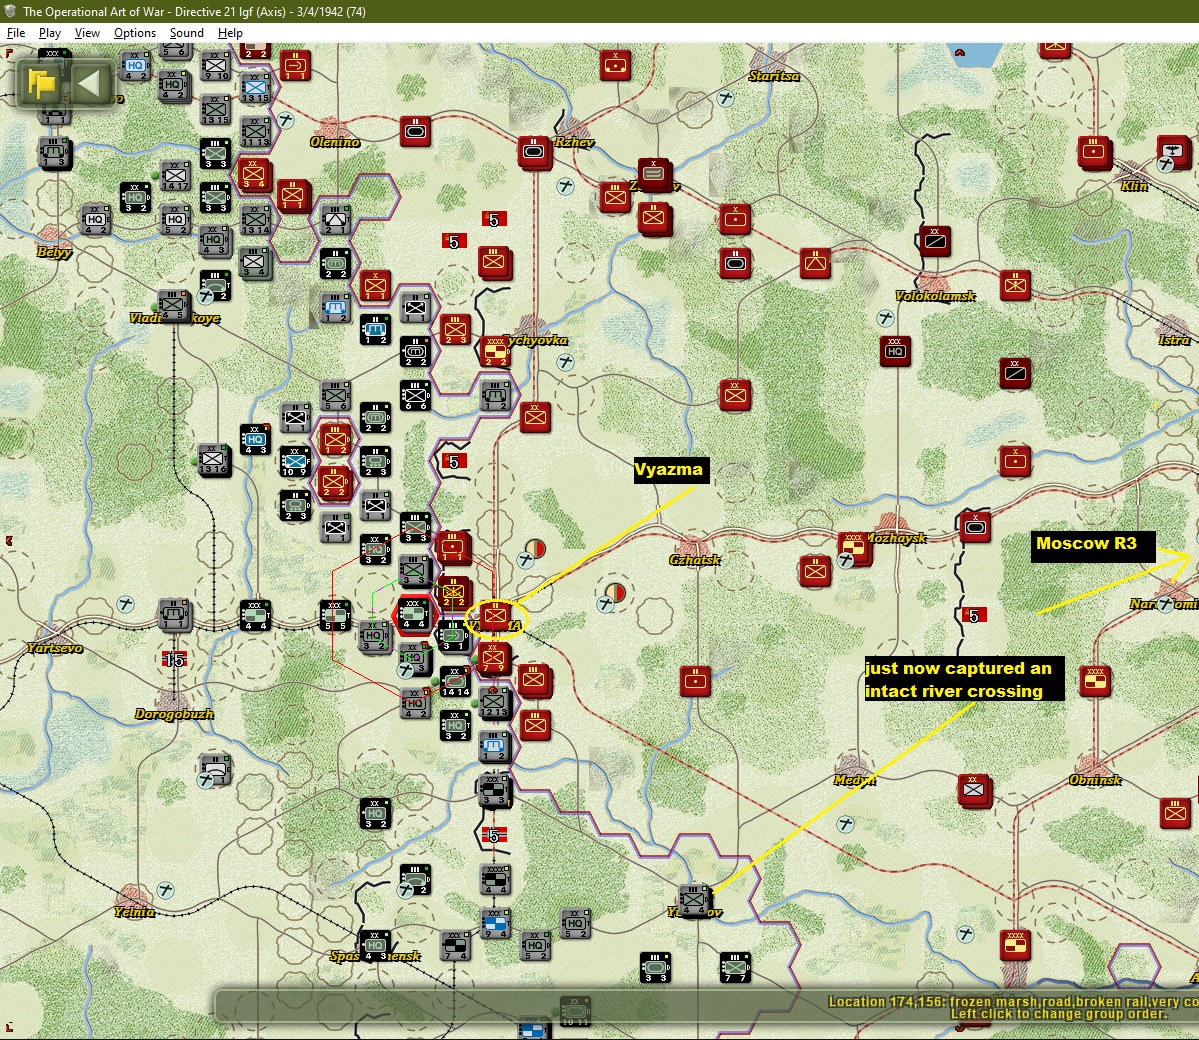
Task: Click the Gzhatsk city label
Action: pos(694,560)
